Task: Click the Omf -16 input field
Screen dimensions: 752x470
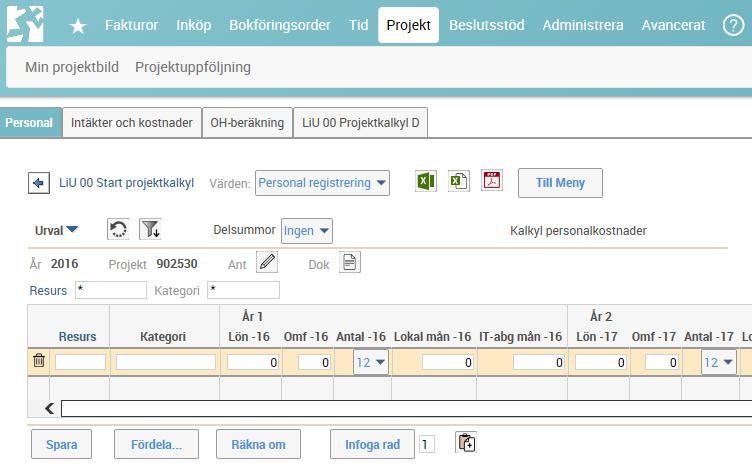Action: [x=314, y=362]
